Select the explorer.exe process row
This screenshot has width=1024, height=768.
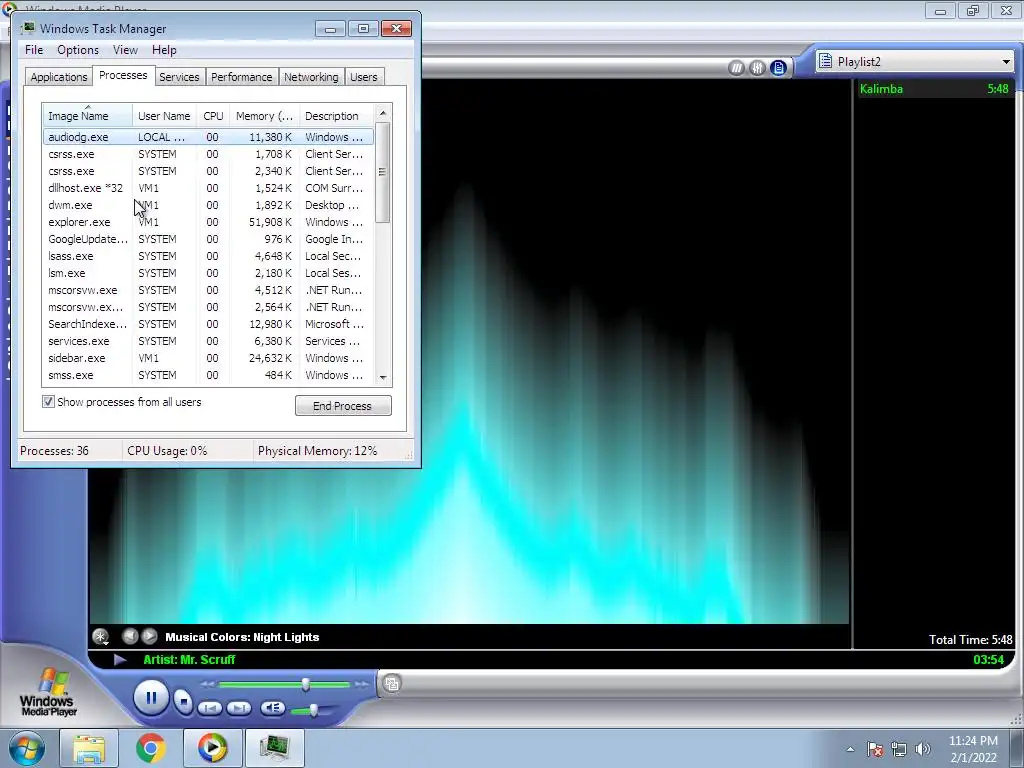(208, 222)
